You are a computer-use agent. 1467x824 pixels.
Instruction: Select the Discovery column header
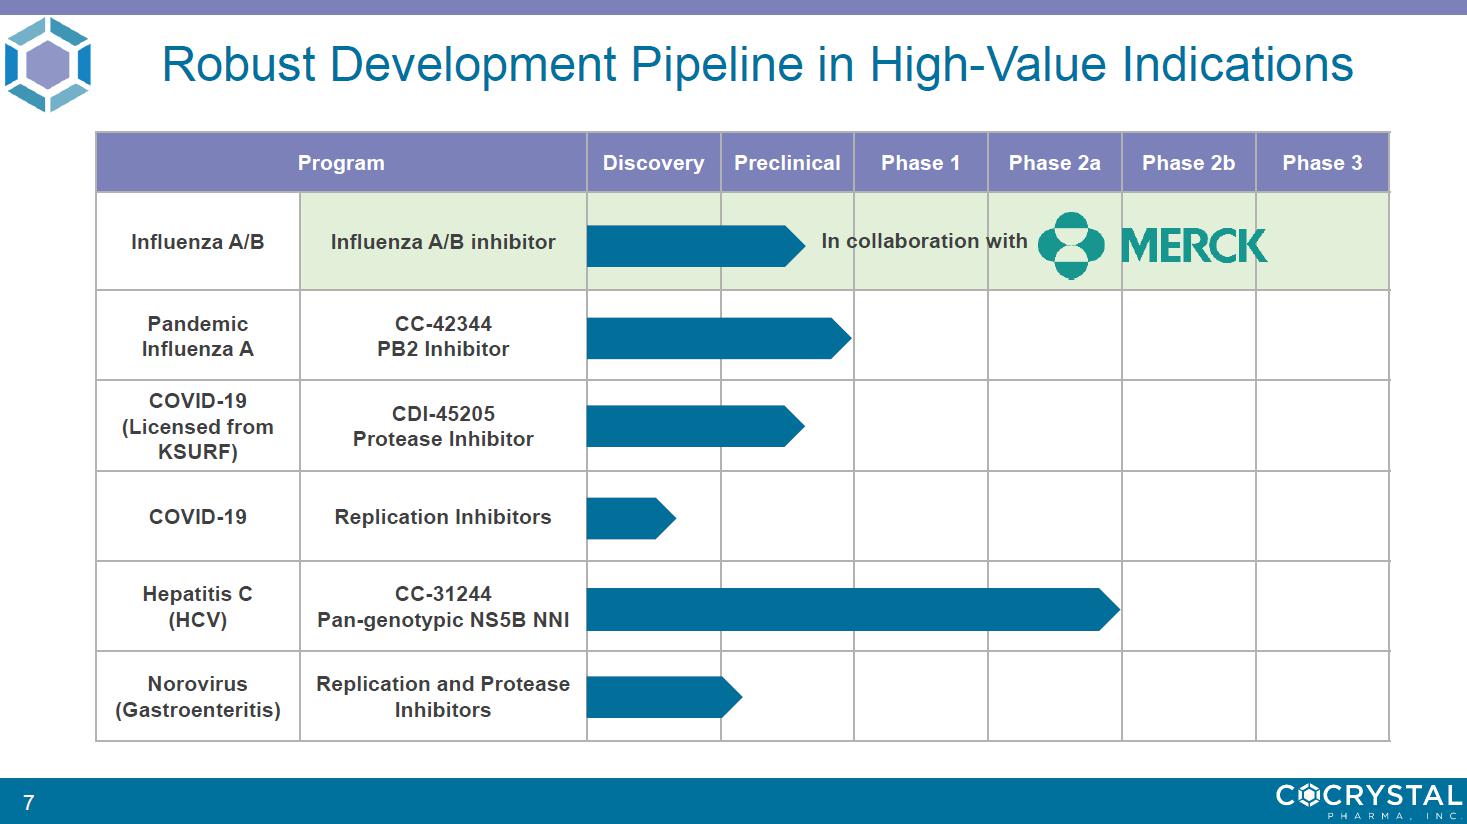coord(653,163)
